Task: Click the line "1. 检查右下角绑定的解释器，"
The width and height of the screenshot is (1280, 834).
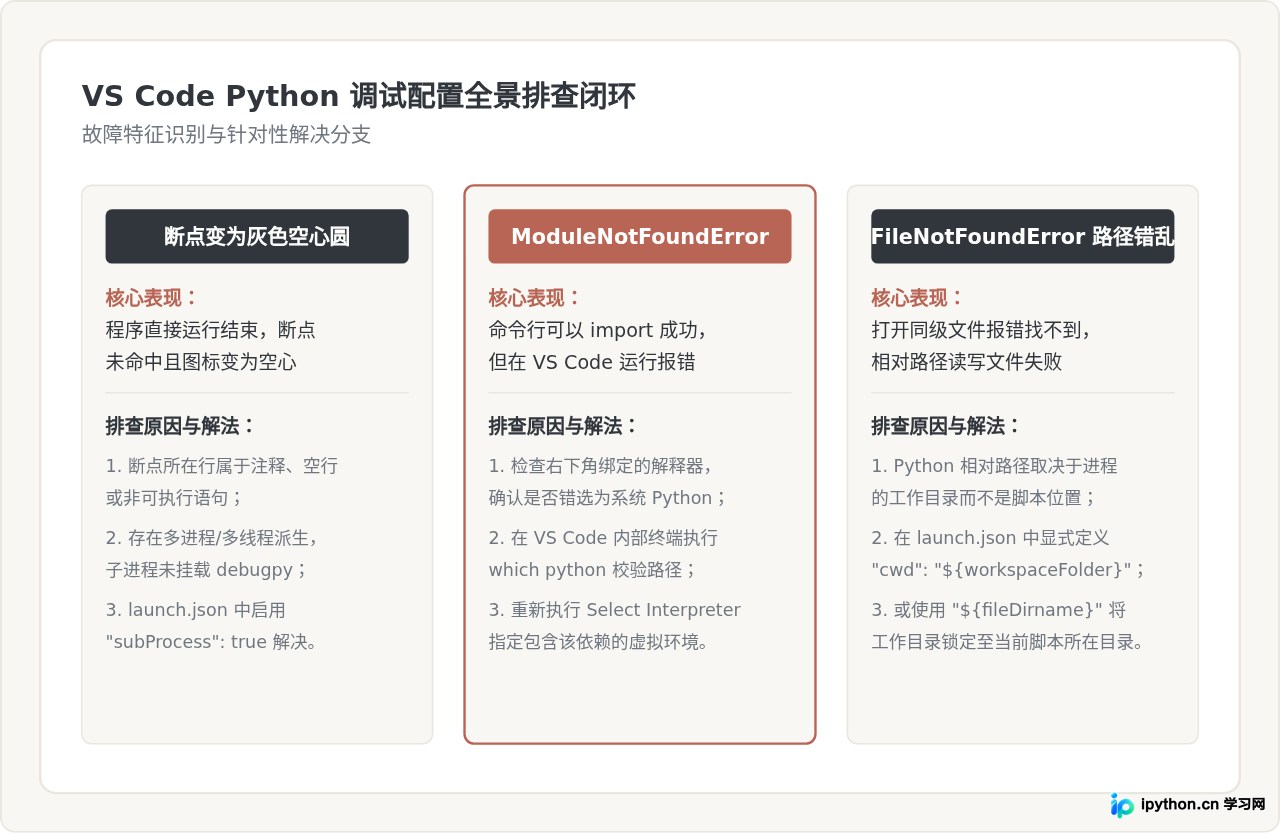Action: point(600,466)
